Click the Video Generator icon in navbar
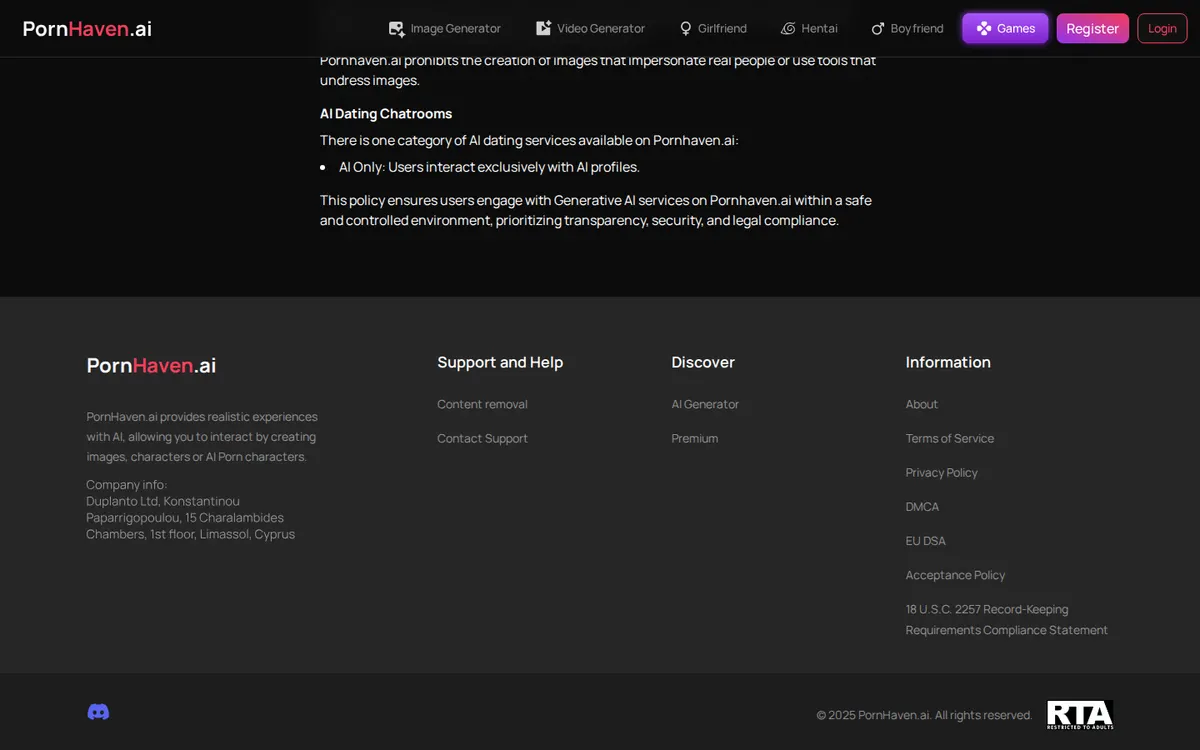This screenshot has width=1200, height=750. click(544, 28)
